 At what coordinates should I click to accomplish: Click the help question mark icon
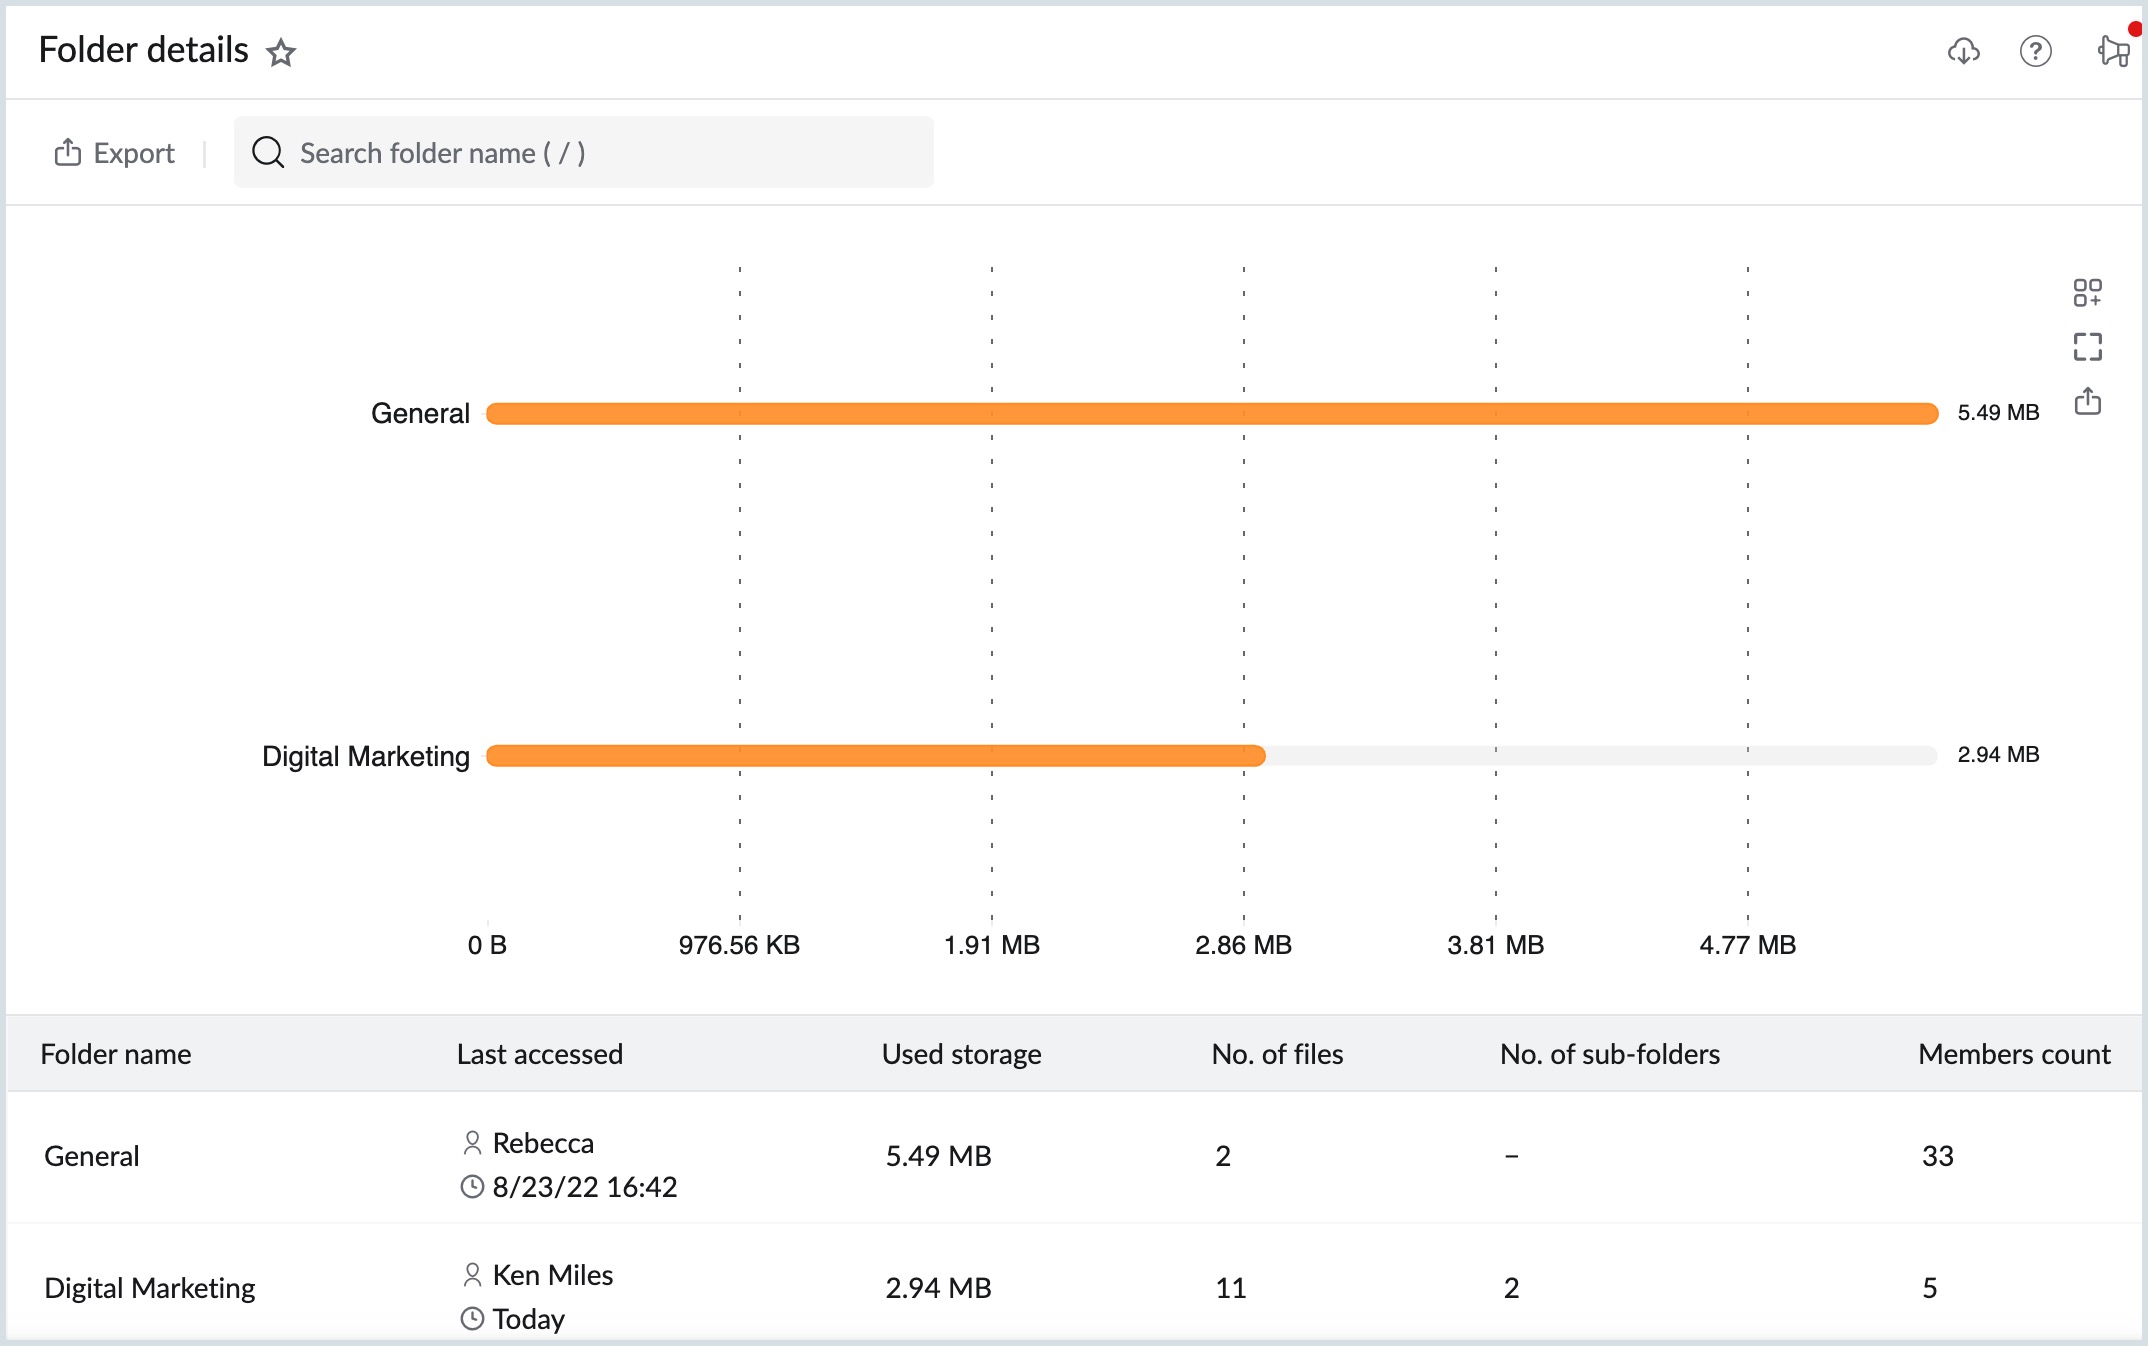tap(2033, 51)
